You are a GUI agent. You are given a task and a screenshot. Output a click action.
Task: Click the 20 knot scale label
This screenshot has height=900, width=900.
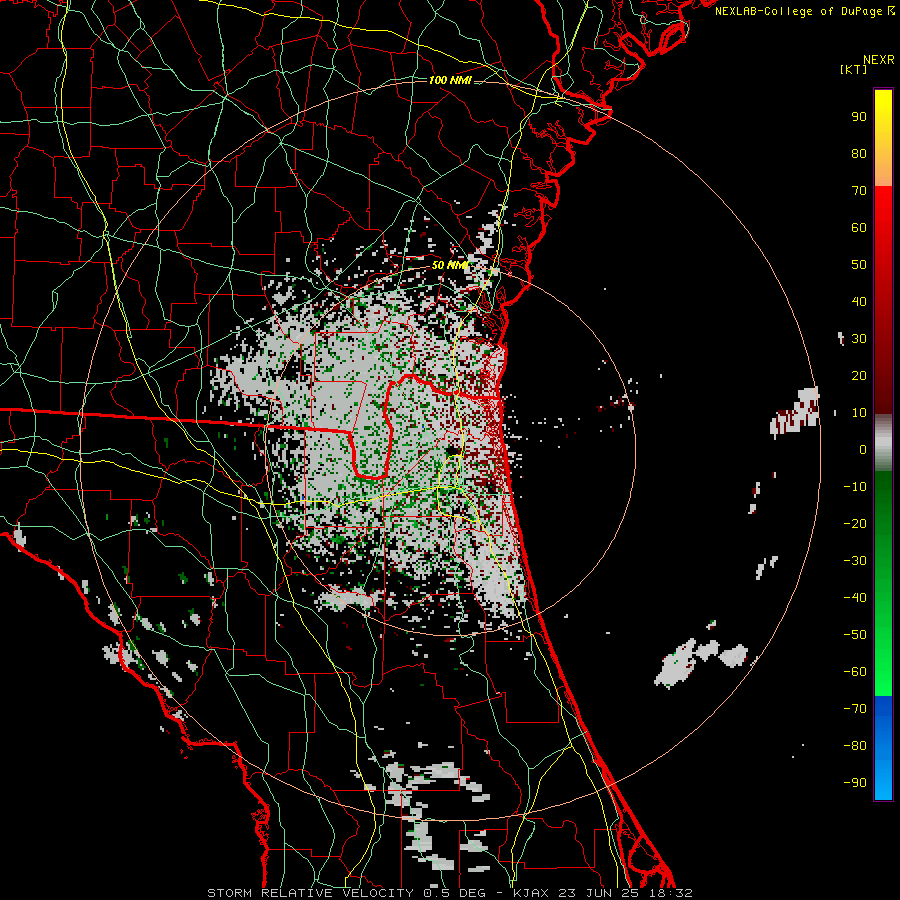point(859,376)
